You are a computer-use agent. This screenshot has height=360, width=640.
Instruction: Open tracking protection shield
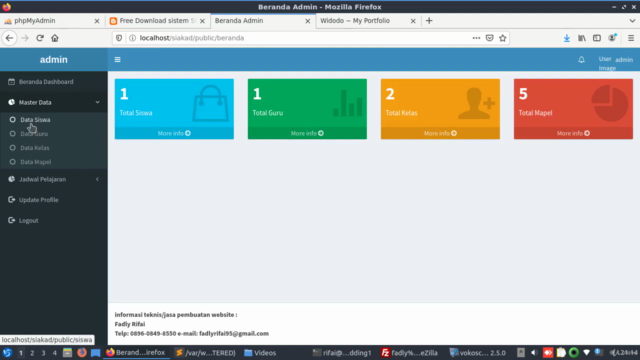(x=119, y=38)
